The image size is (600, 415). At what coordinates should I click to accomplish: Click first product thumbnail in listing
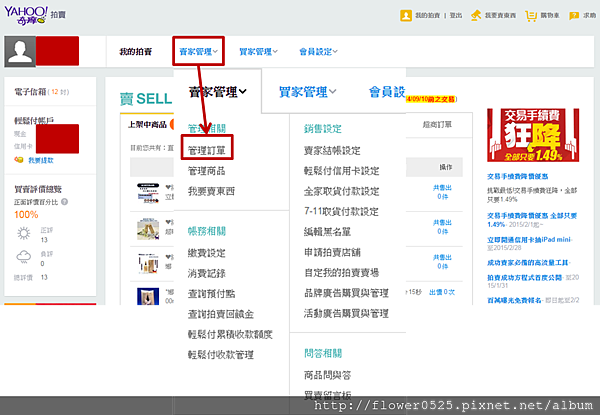coord(148,193)
